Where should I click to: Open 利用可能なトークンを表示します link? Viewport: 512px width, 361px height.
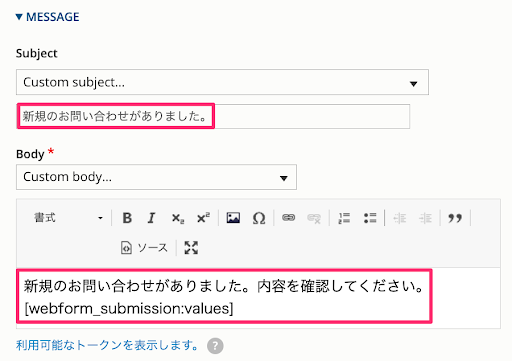[x=107, y=345]
